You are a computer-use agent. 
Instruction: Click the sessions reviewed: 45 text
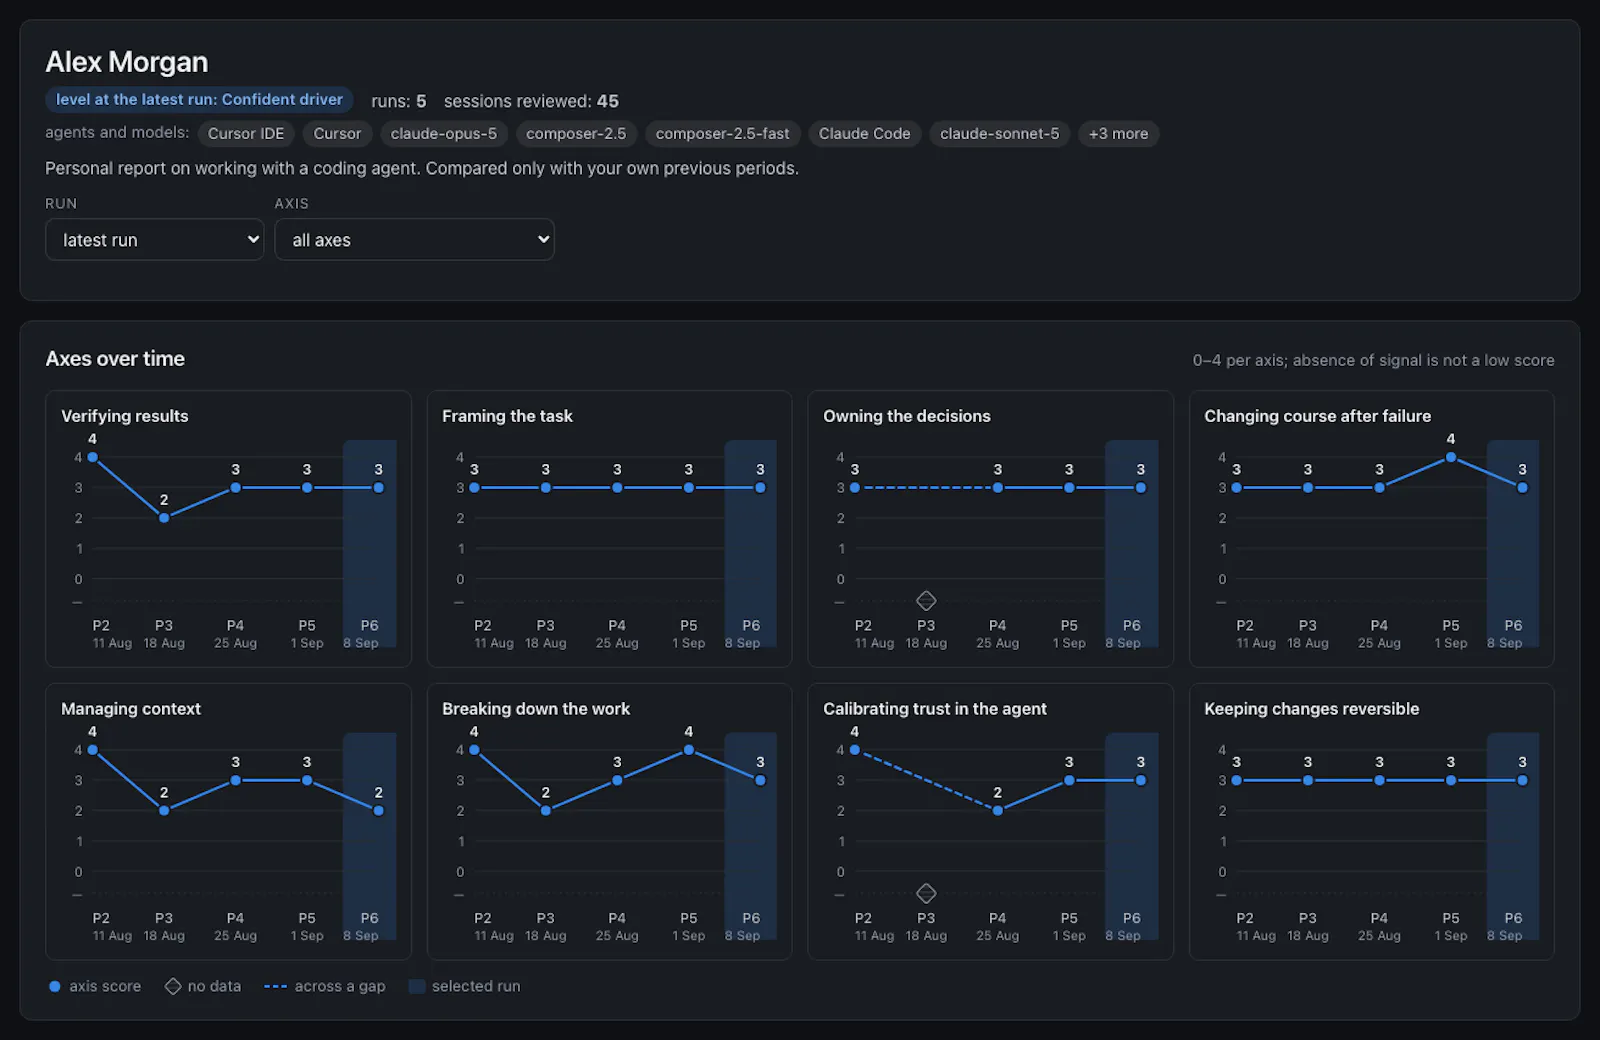click(x=531, y=101)
